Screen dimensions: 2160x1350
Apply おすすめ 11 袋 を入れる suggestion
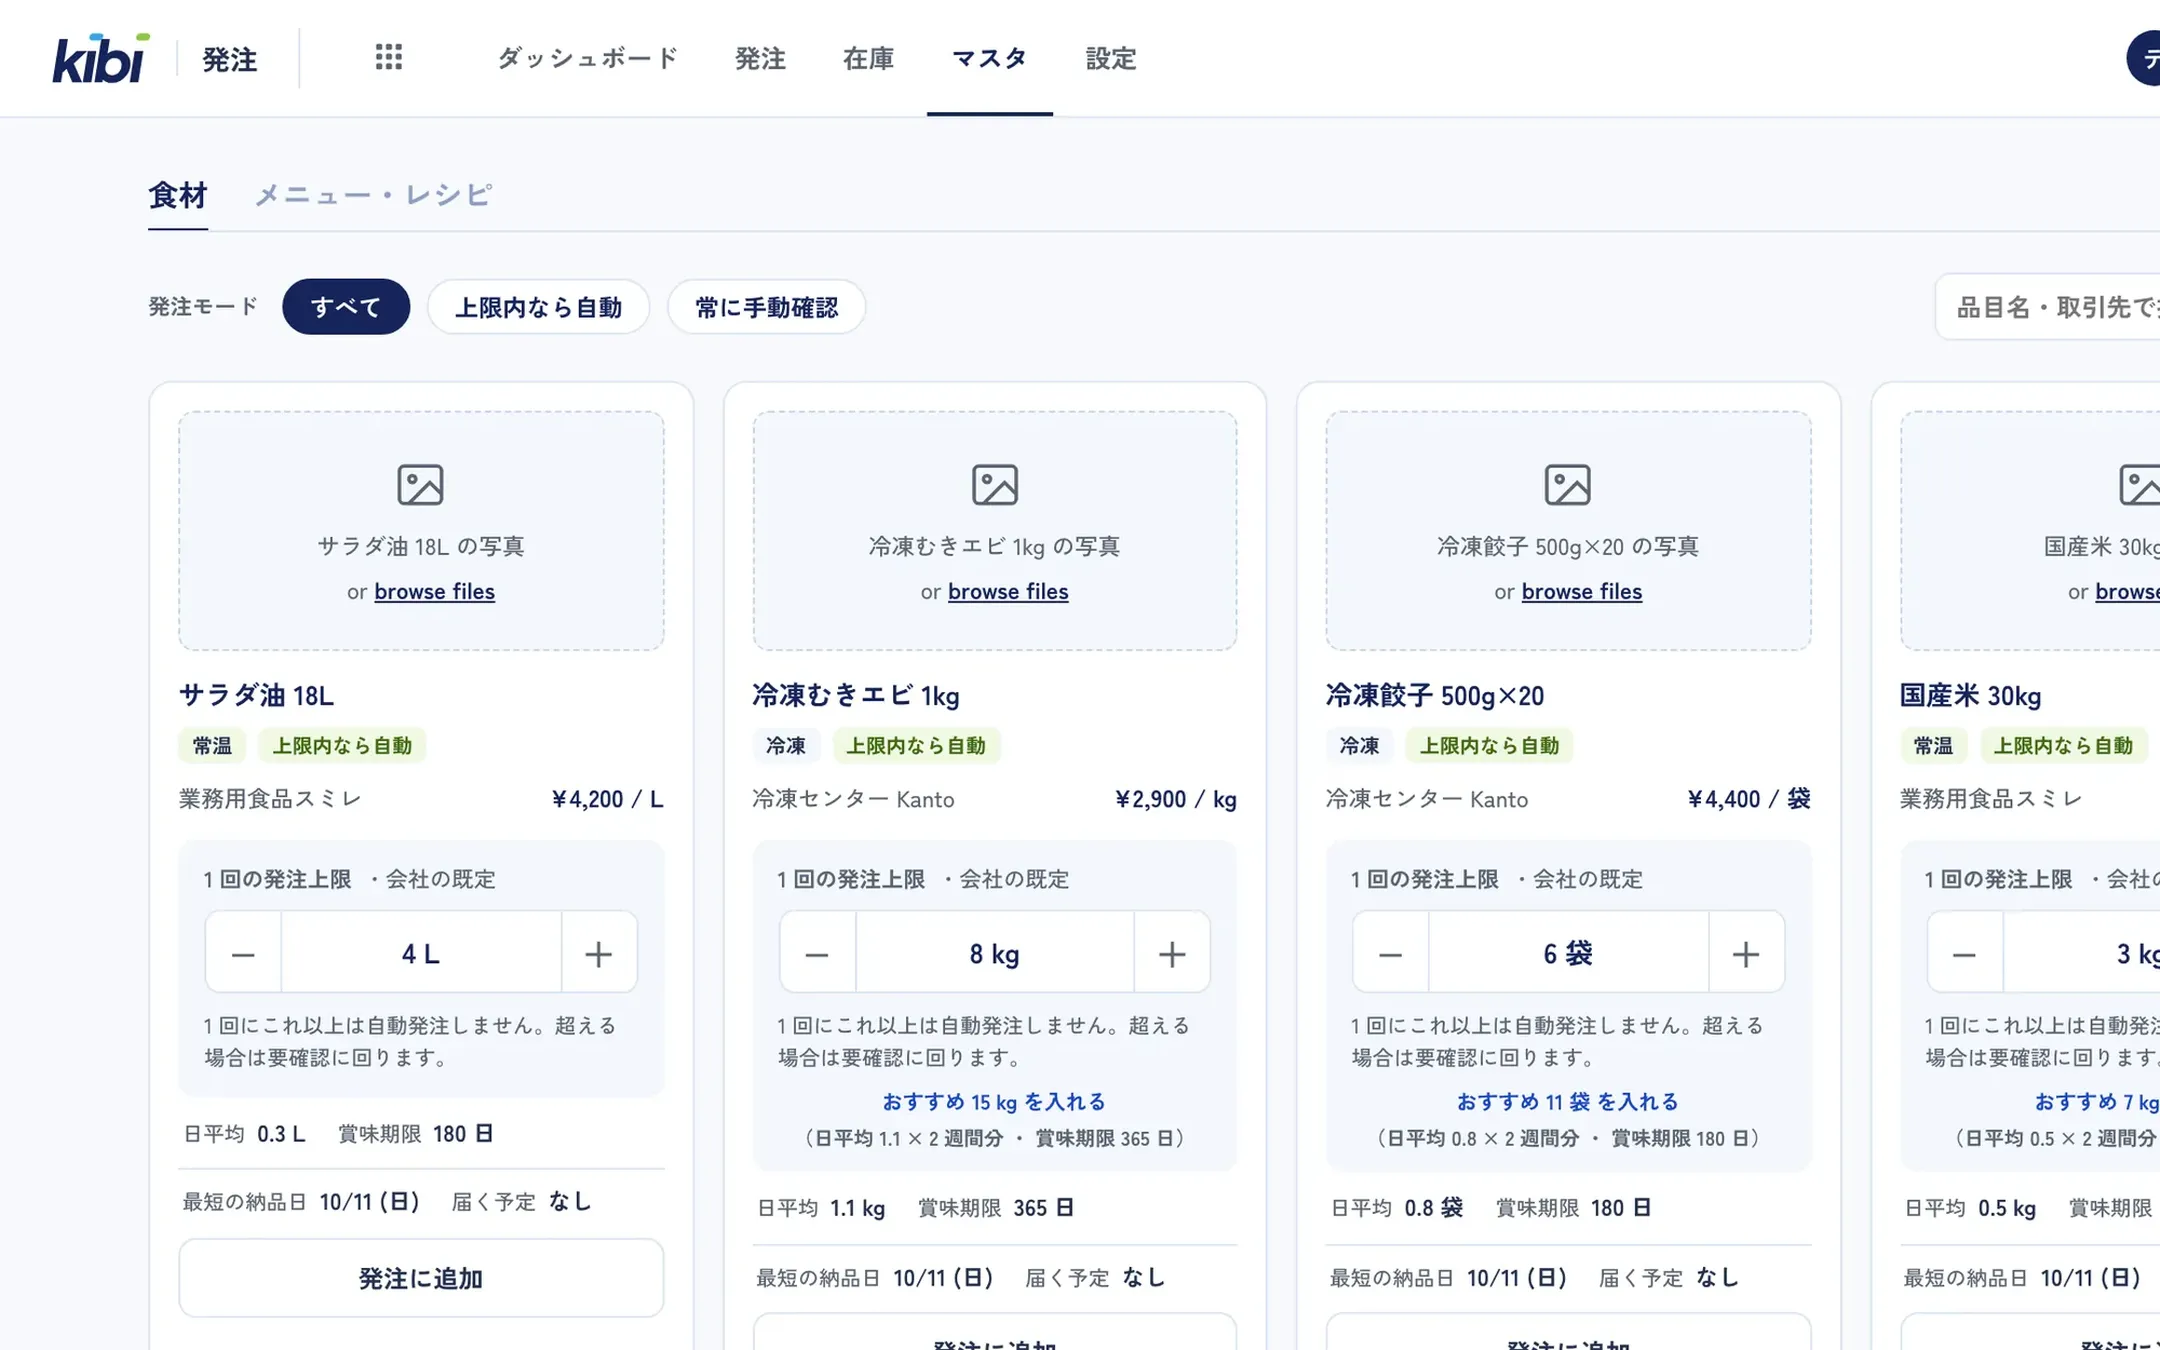click(1567, 1102)
